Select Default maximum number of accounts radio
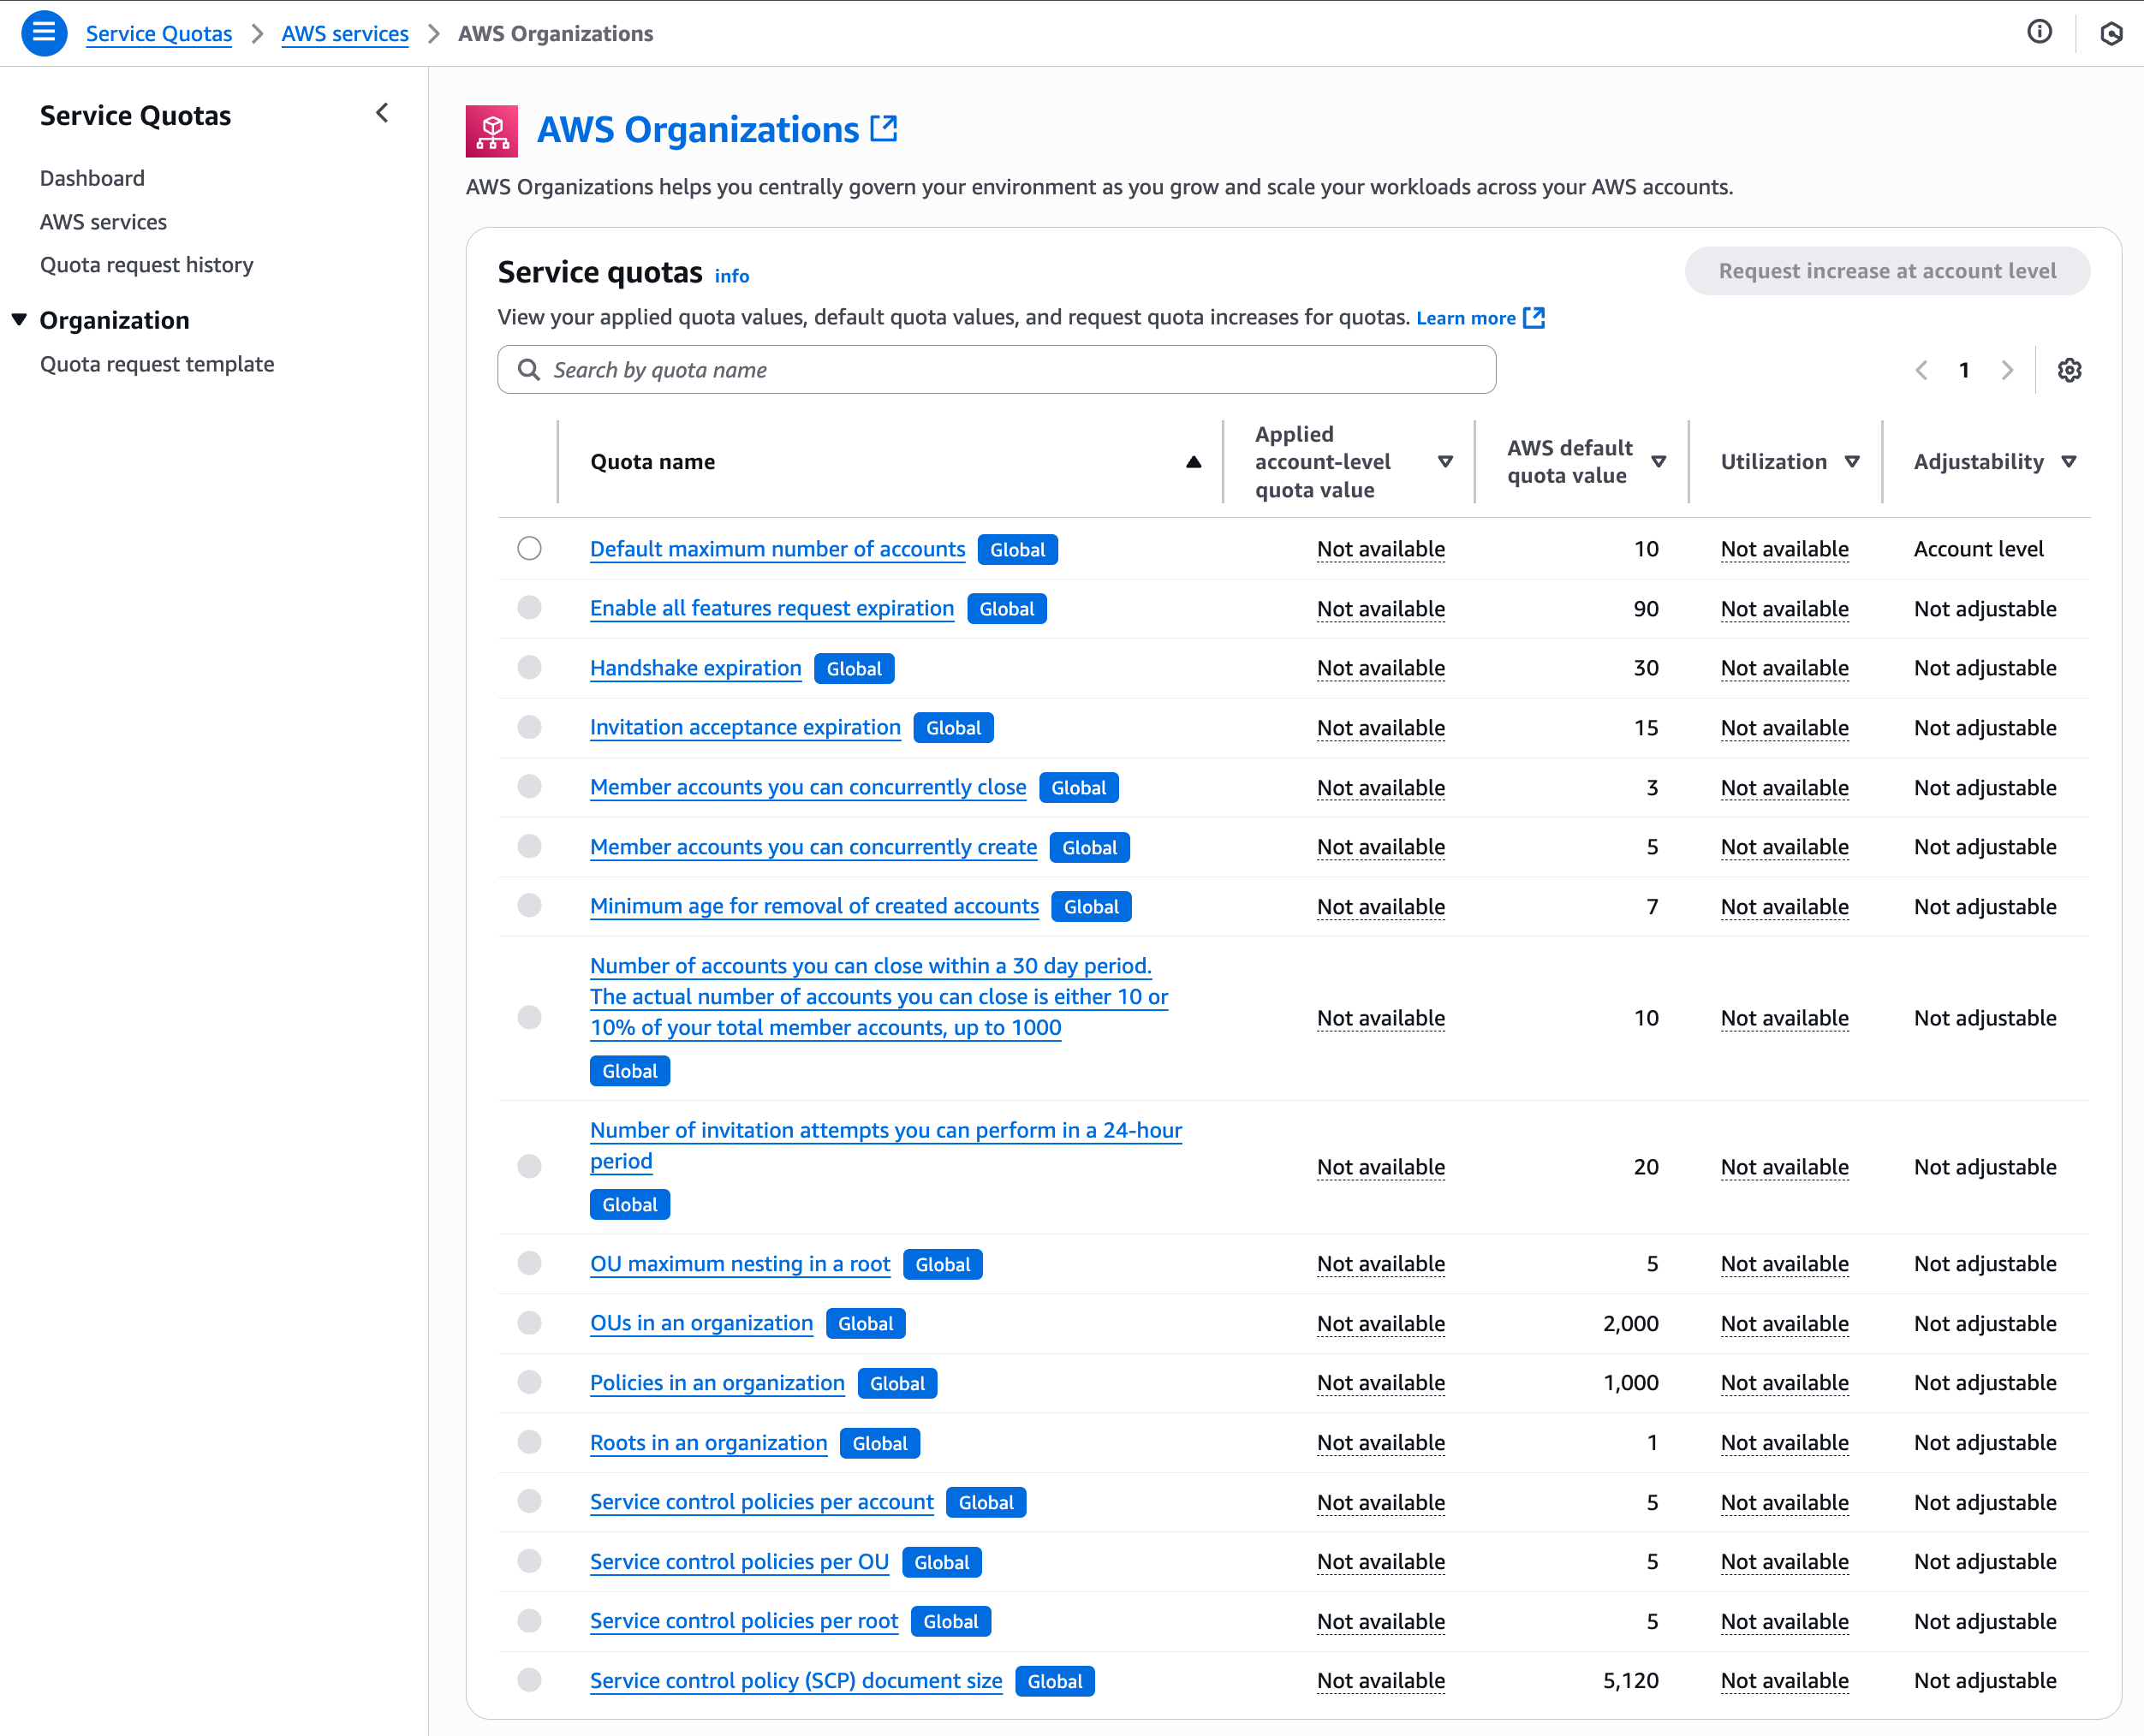This screenshot has height=1736, width=2144. pyautogui.click(x=529, y=549)
